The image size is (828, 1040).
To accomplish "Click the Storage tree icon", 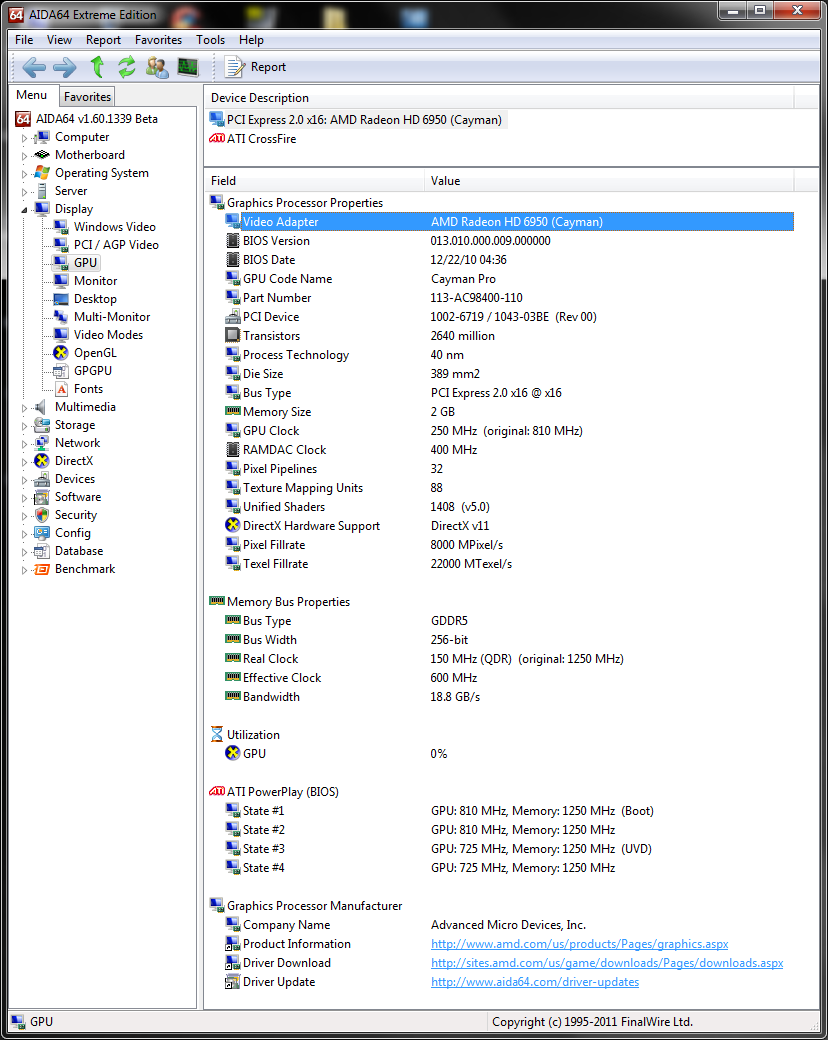I will tap(42, 424).
